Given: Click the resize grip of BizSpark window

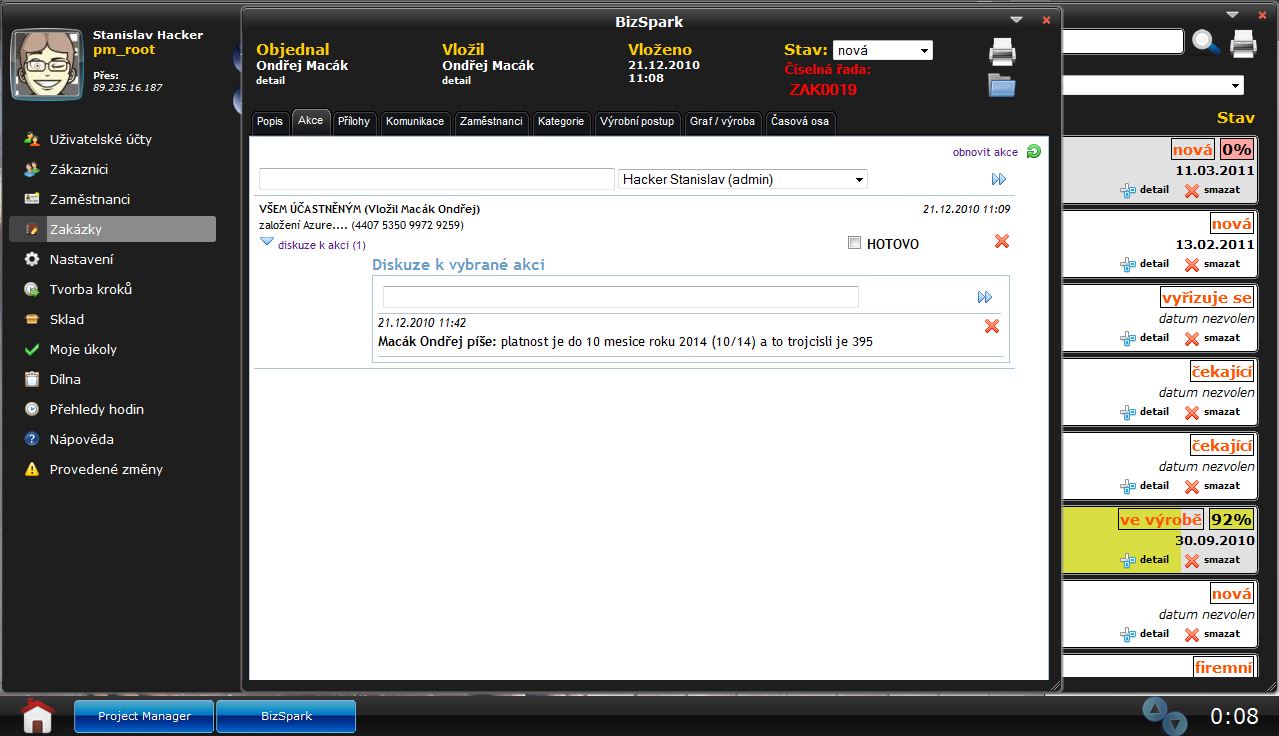Looking at the screenshot, I should pos(1053,684).
